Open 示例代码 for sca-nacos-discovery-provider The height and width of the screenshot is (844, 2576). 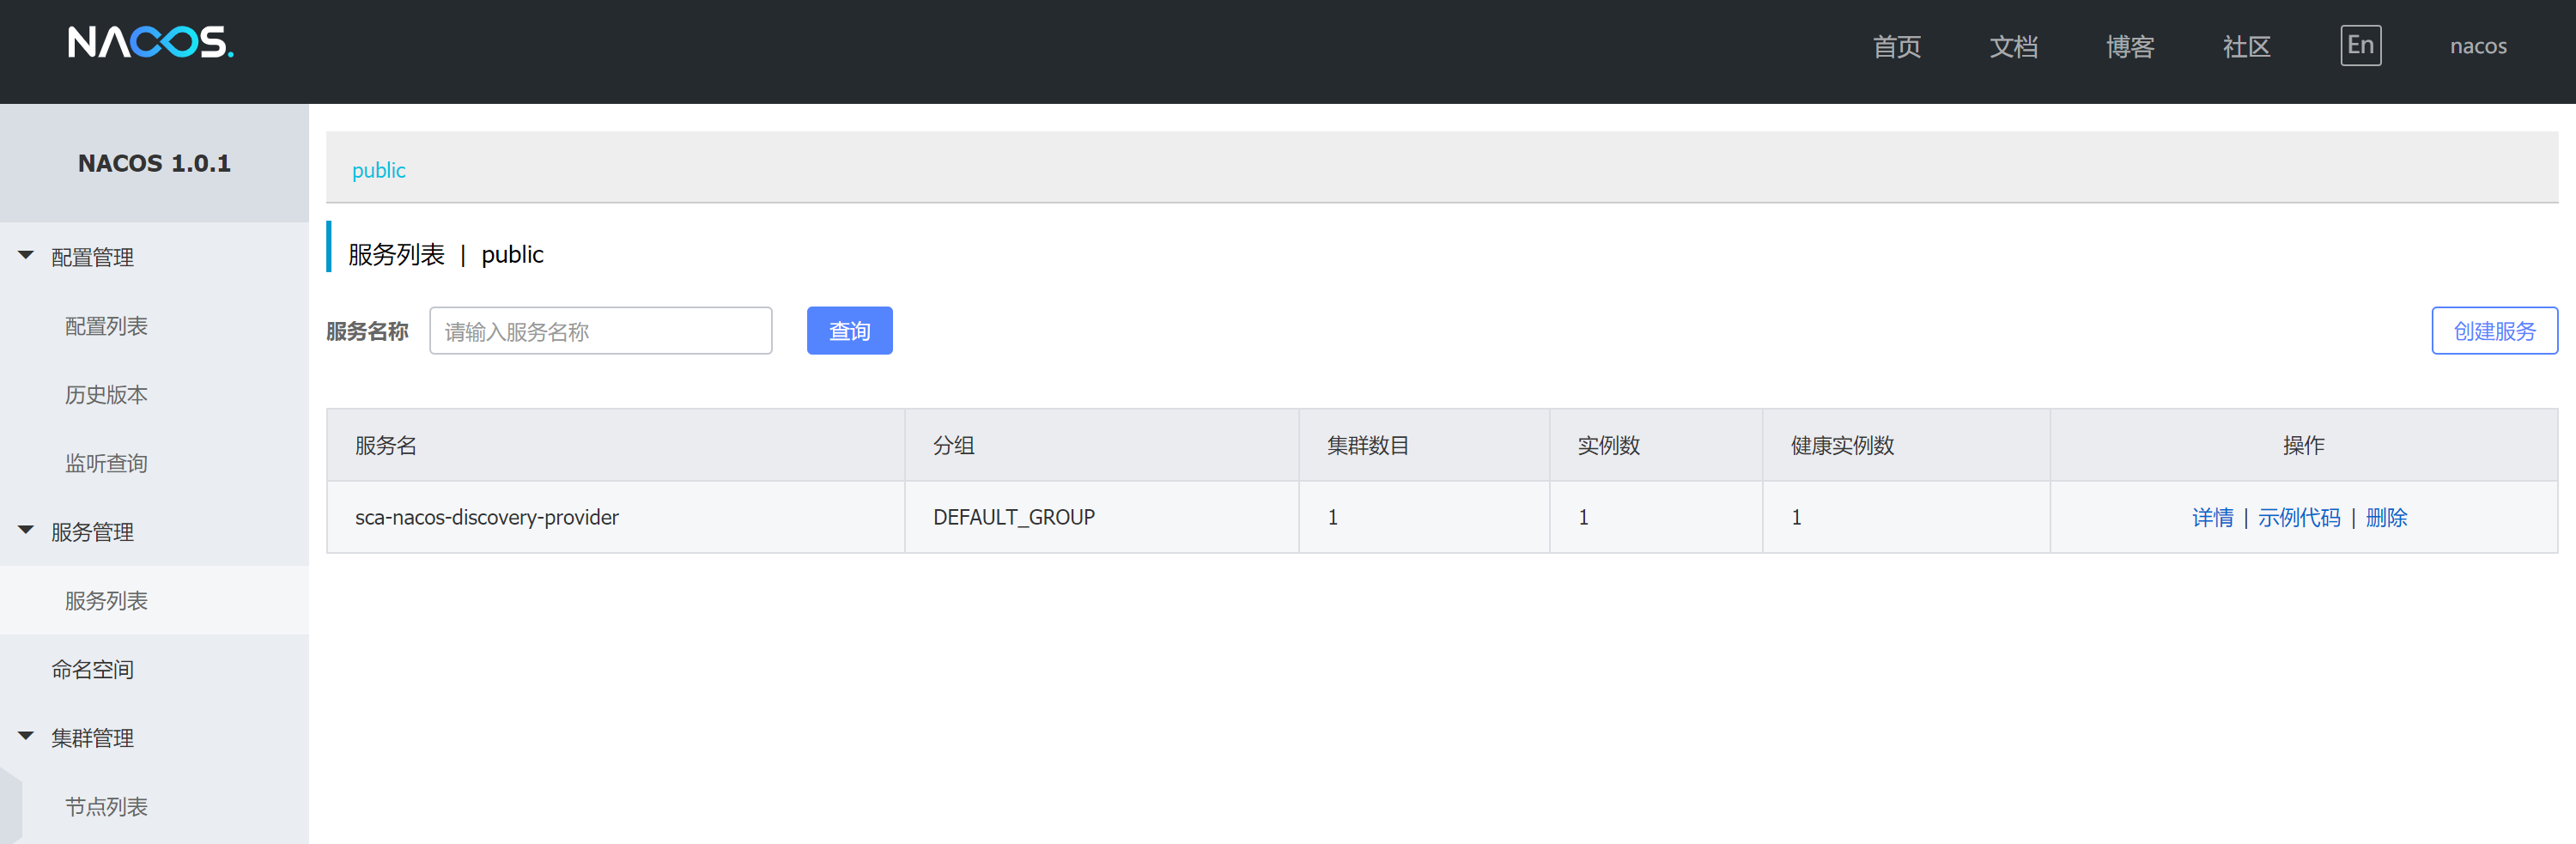[x=2299, y=517]
